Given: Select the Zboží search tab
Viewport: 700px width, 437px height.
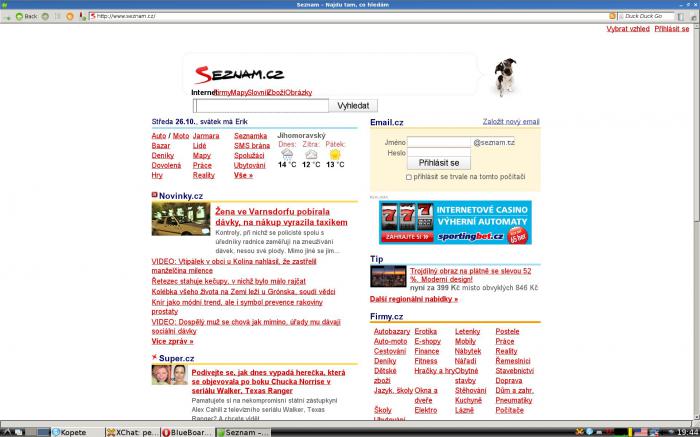Looking at the screenshot, I should tap(276, 93).
